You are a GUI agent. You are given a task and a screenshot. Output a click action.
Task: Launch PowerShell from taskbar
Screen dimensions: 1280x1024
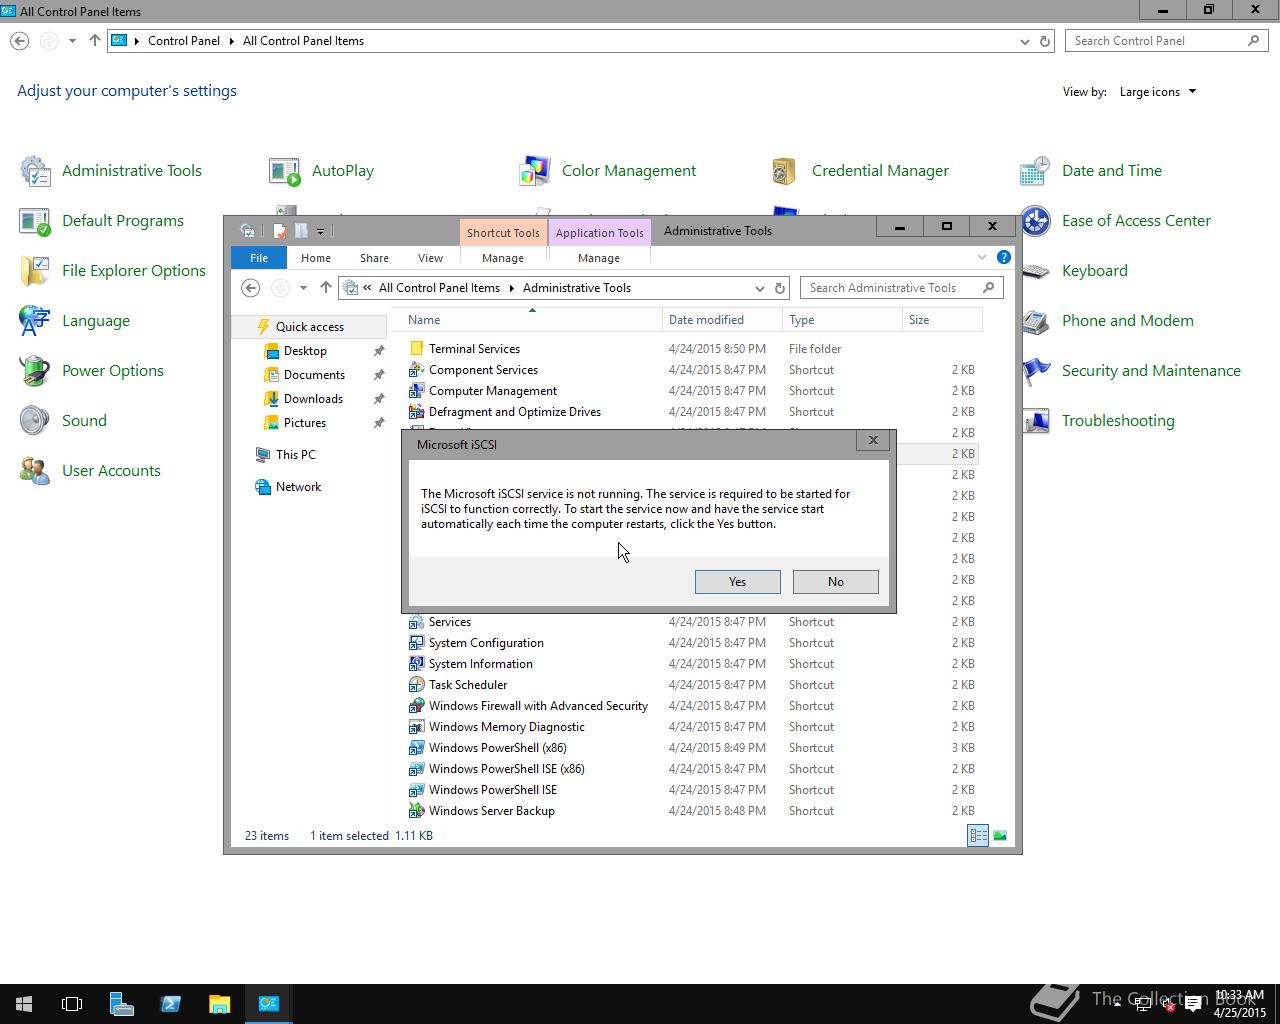[x=170, y=1004]
